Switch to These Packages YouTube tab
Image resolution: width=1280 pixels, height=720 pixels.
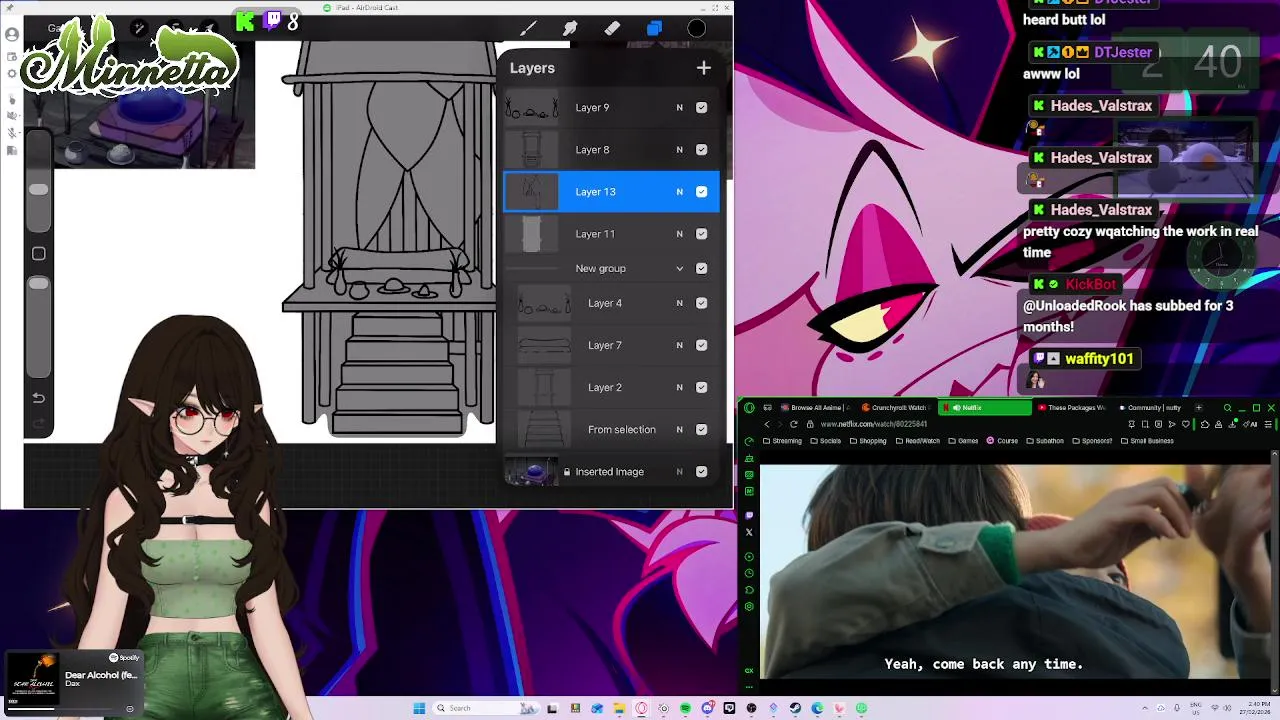coord(1070,407)
